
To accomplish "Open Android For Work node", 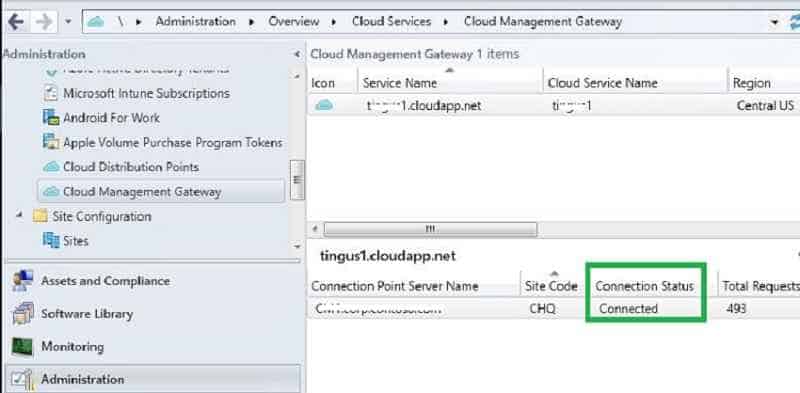I will 111,118.
